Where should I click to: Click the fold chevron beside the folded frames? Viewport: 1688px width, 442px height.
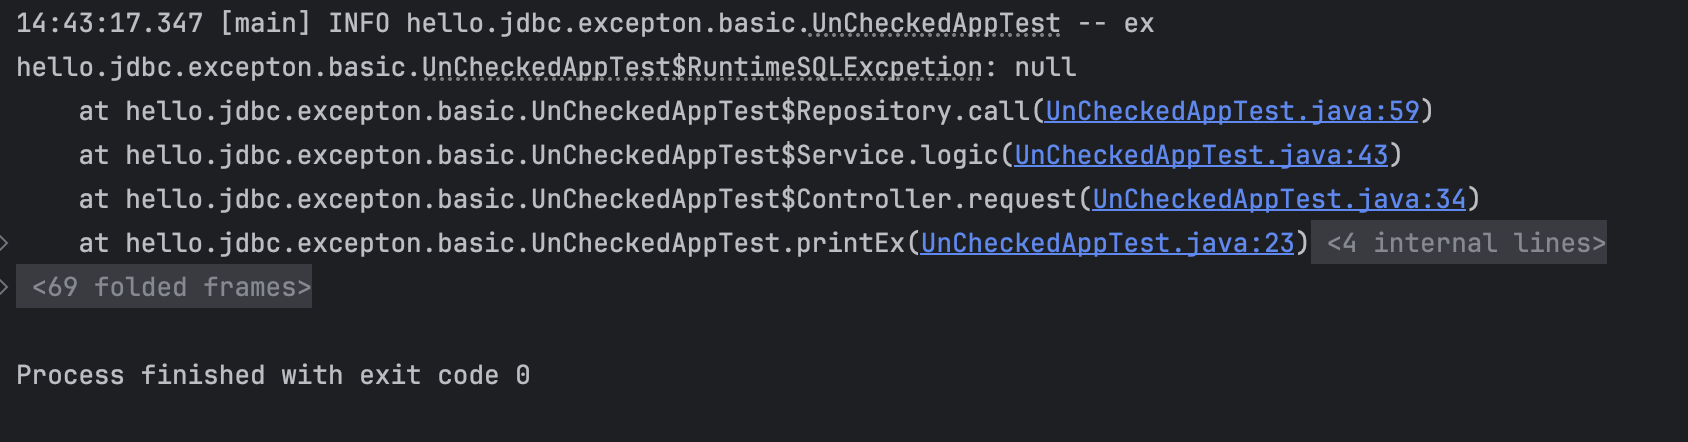tap(5, 287)
